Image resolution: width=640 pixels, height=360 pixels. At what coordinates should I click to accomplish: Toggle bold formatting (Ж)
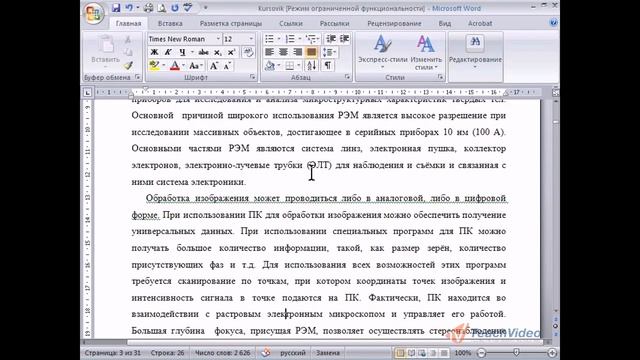(154, 52)
